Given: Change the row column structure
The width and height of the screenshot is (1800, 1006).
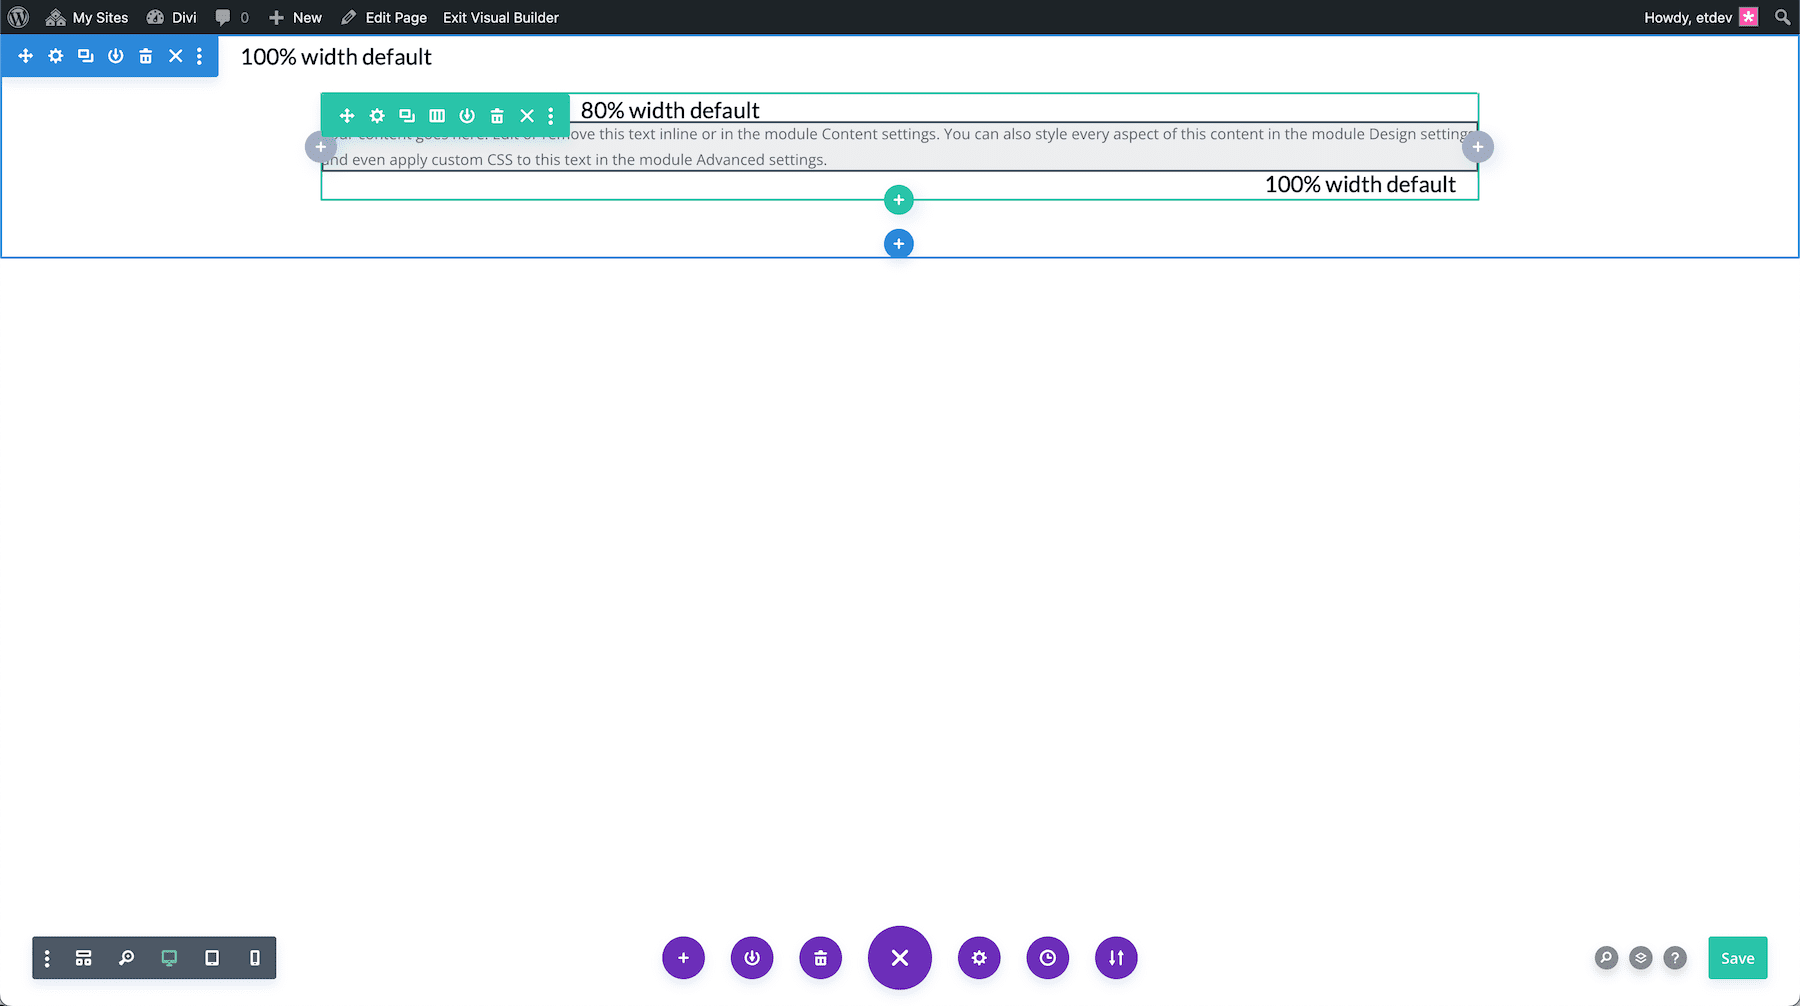Looking at the screenshot, I should pos(437,115).
